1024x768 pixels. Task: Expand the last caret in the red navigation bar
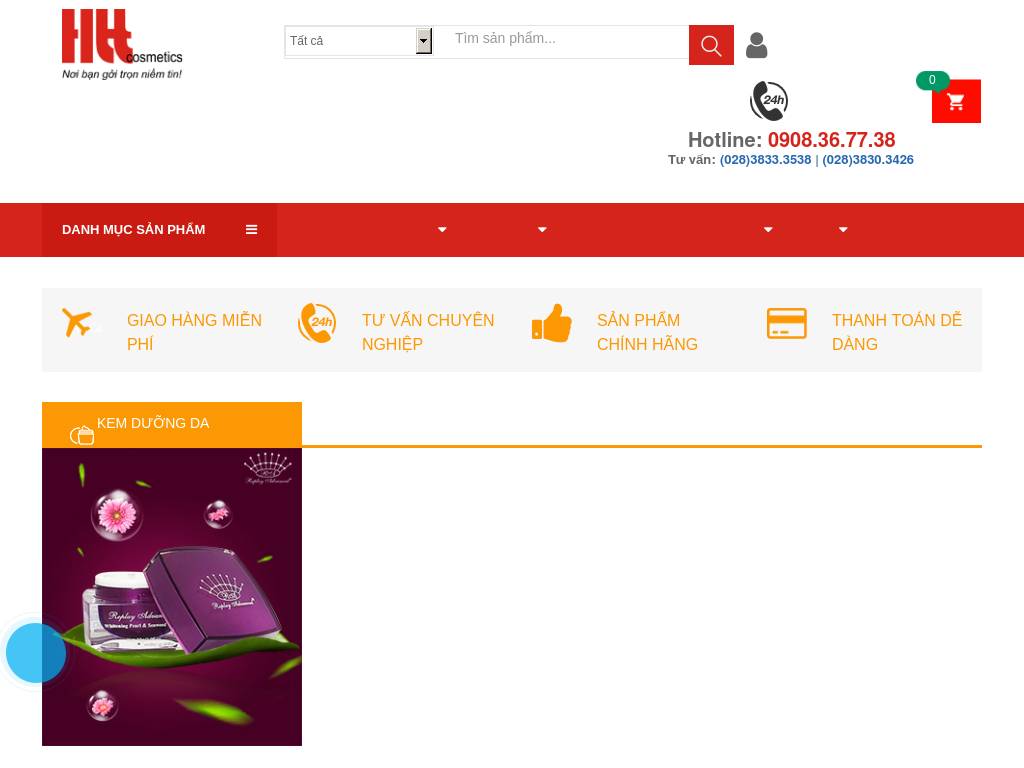(x=843, y=230)
